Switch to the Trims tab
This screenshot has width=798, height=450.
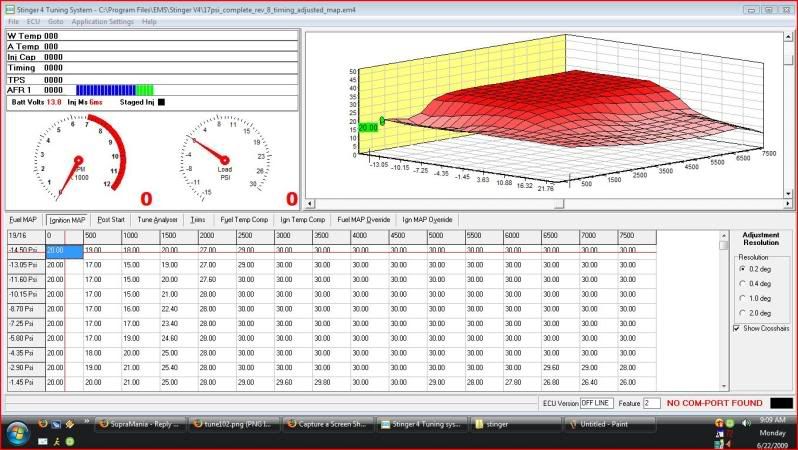coord(197,219)
